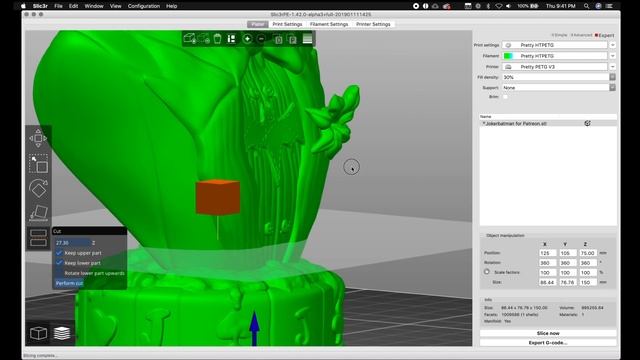The height and width of the screenshot is (360, 640).
Task: Click the green filament color swatch
Action: (x=508, y=56)
